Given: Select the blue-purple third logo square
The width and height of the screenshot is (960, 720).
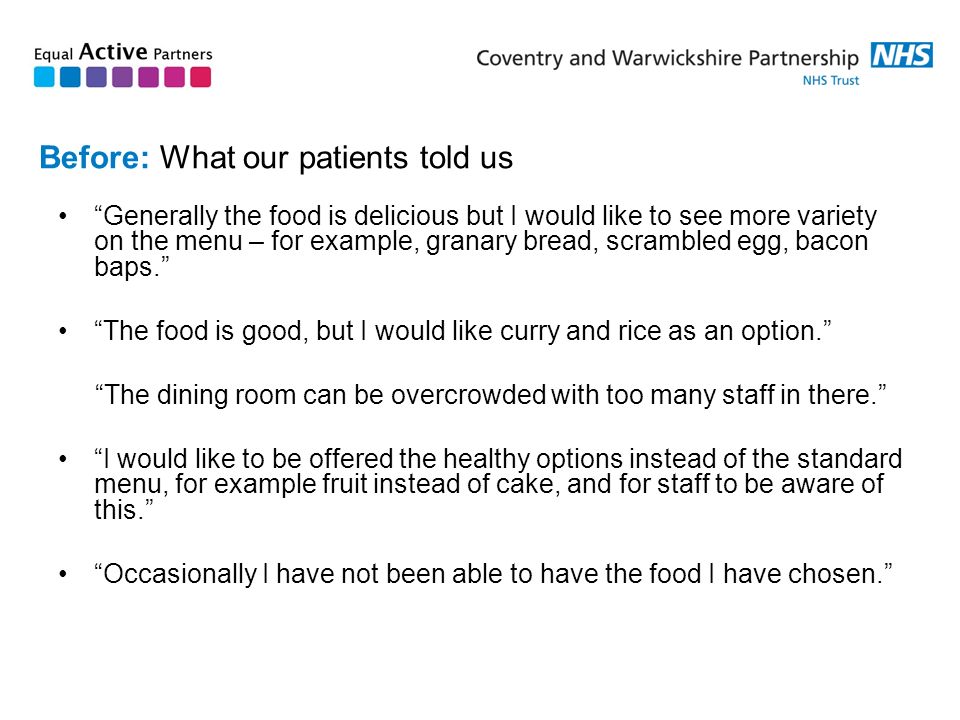Looking at the screenshot, I should 96,77.
